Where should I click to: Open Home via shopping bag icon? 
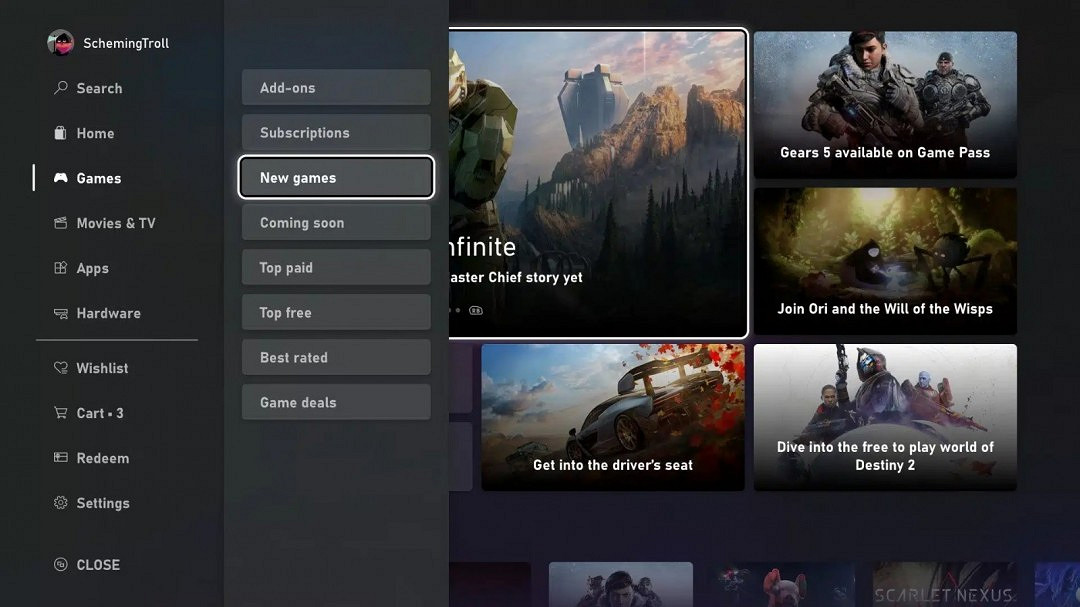tap(61, 133)
